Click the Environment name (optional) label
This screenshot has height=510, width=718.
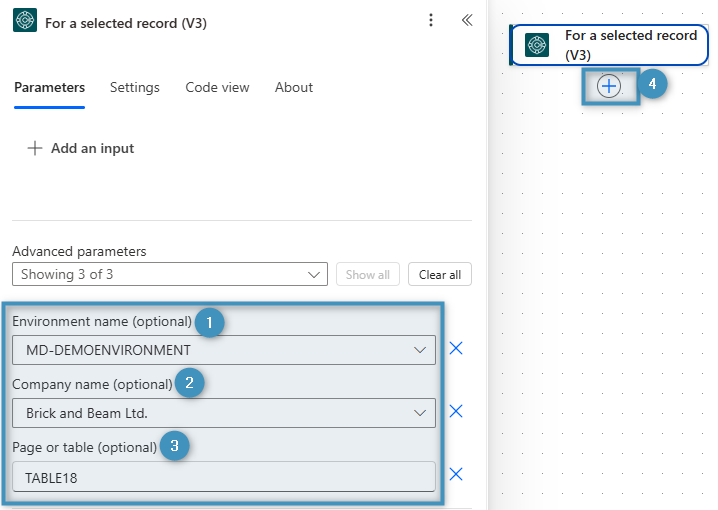tap(102, 321)
